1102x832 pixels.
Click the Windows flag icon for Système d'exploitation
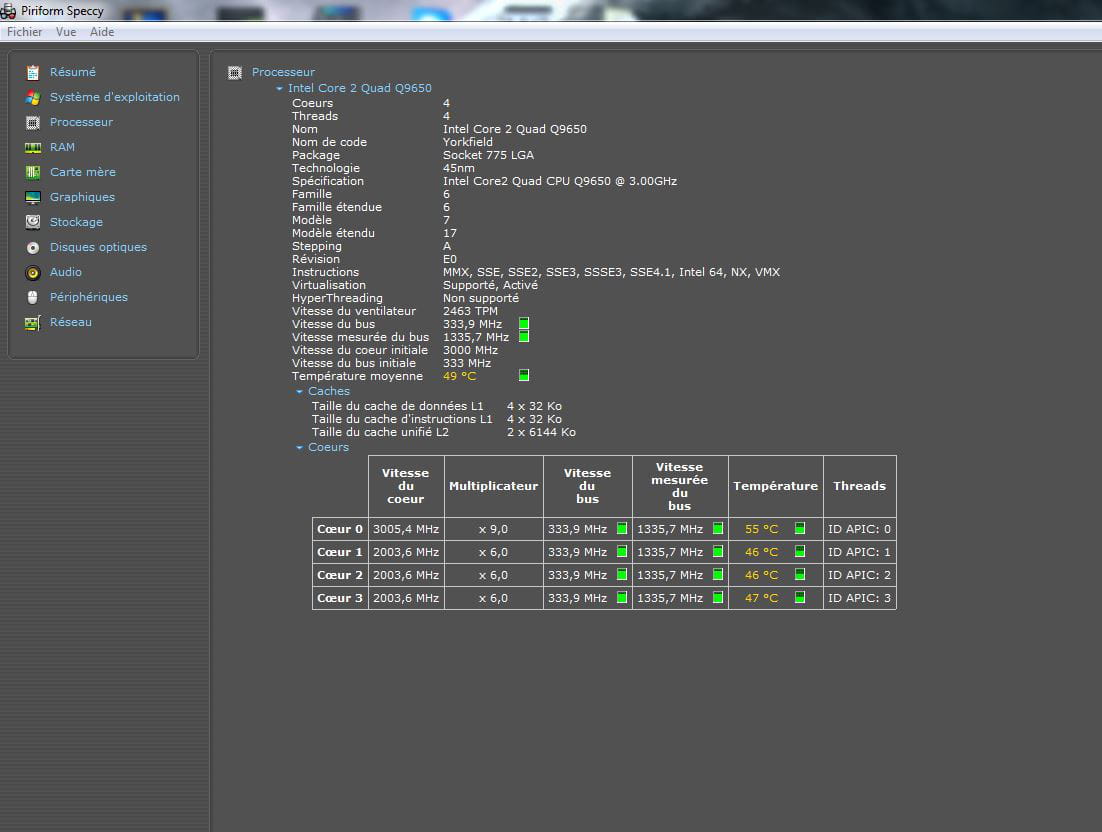click(x=33, y=97)
